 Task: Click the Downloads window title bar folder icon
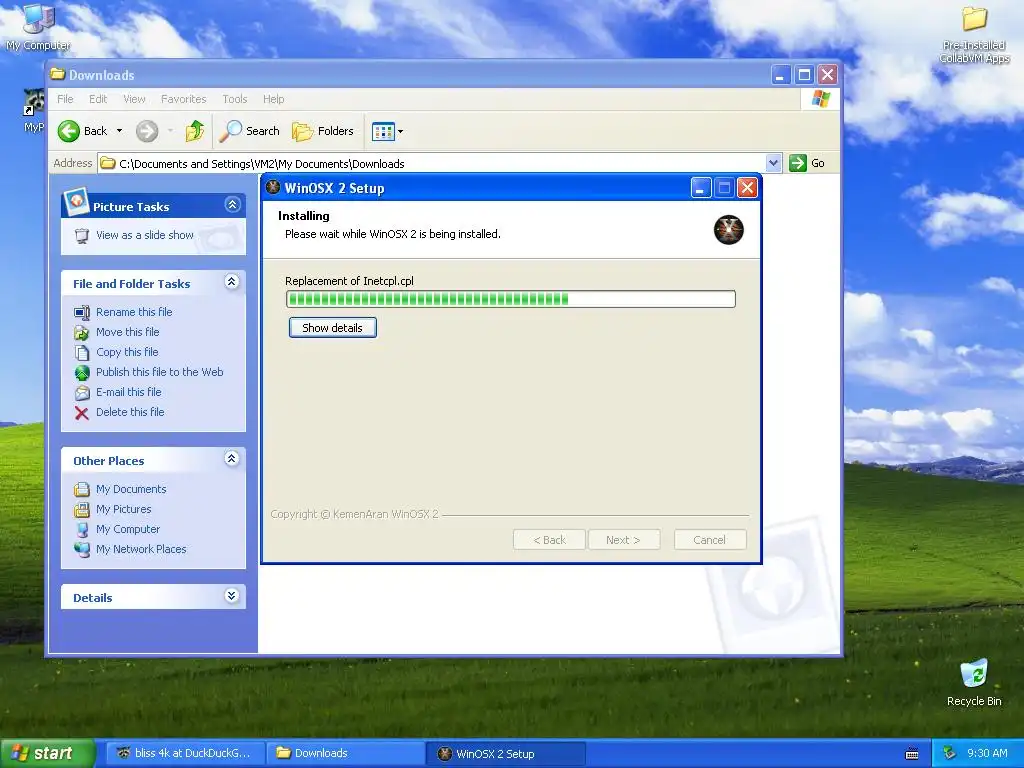[x=58, y=74]
